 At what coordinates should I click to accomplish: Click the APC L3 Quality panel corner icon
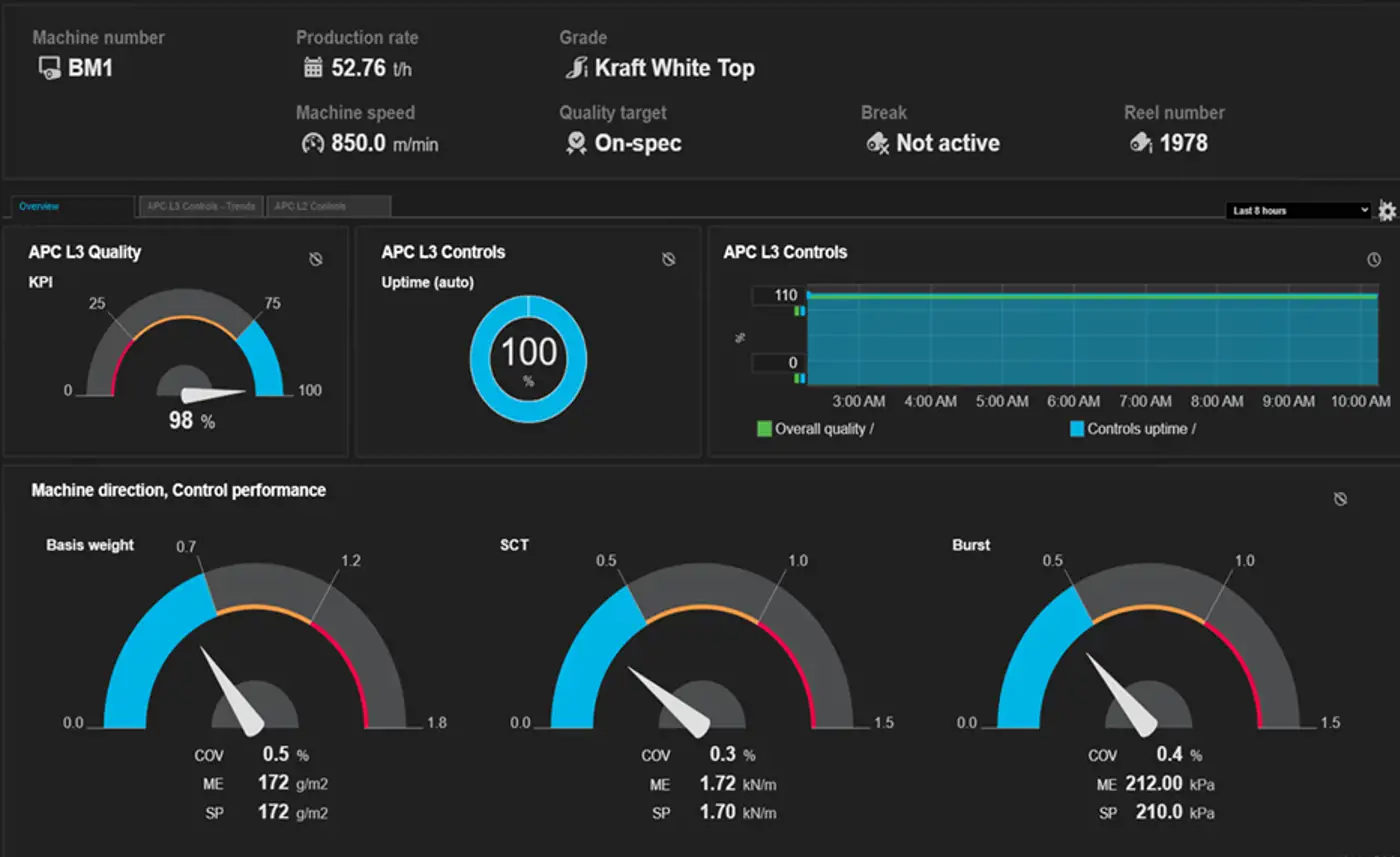coord(316,260)
